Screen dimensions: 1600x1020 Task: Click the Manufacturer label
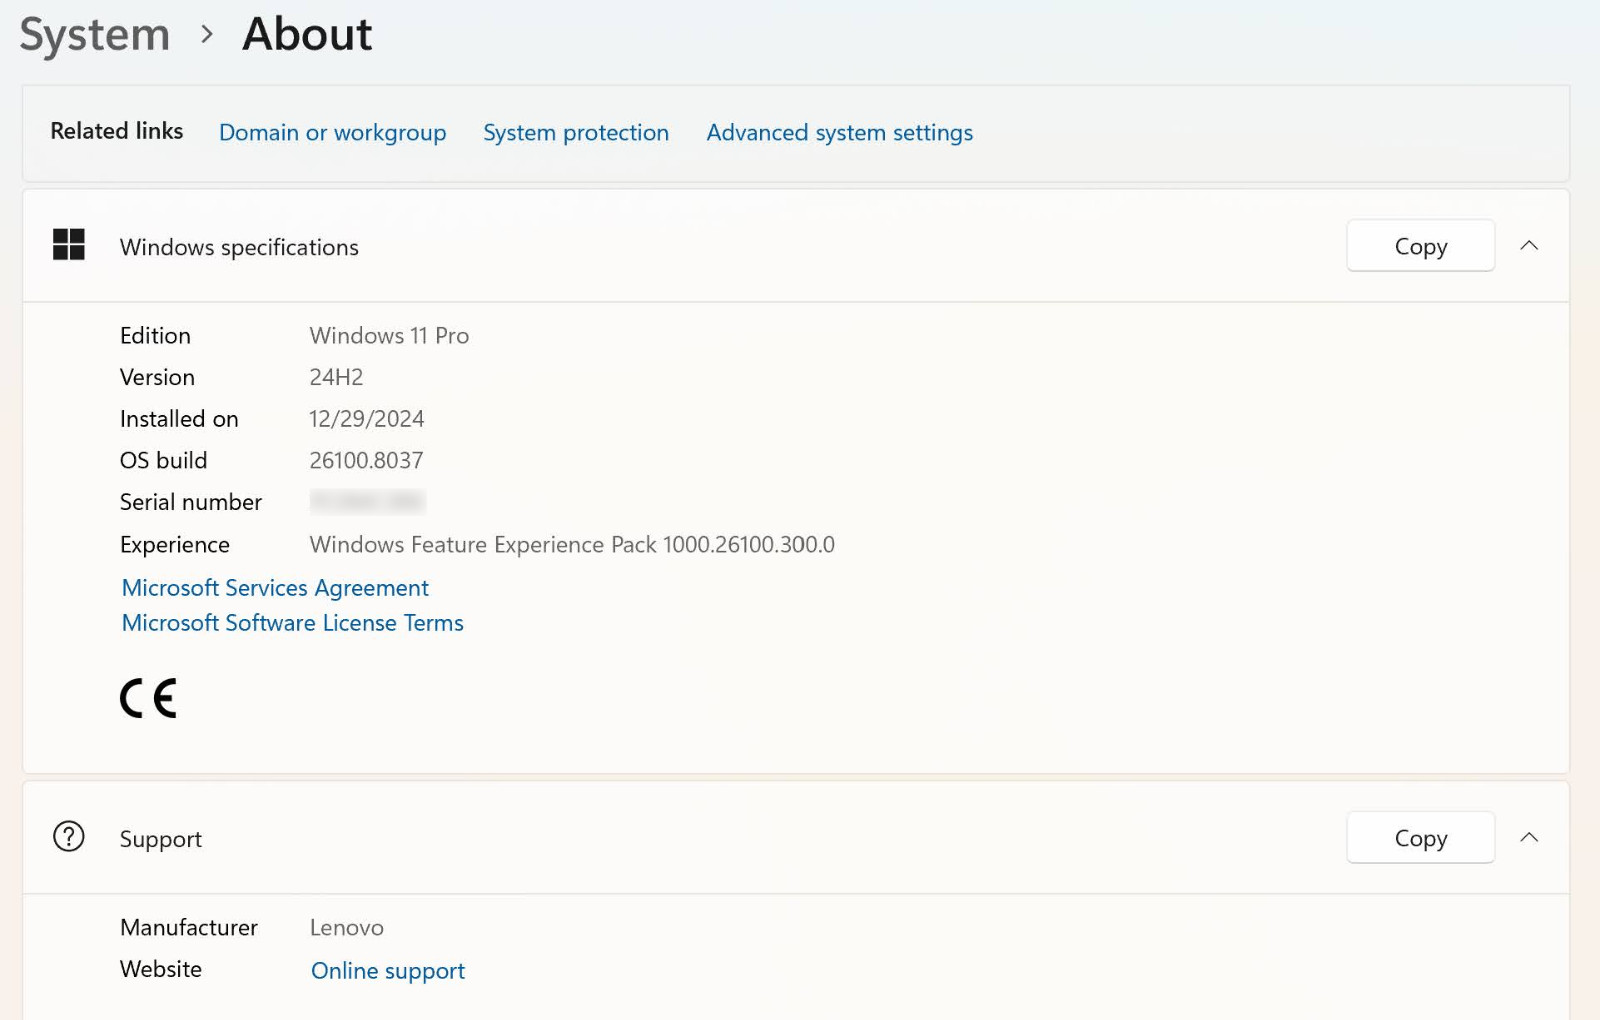click(189, 928)
